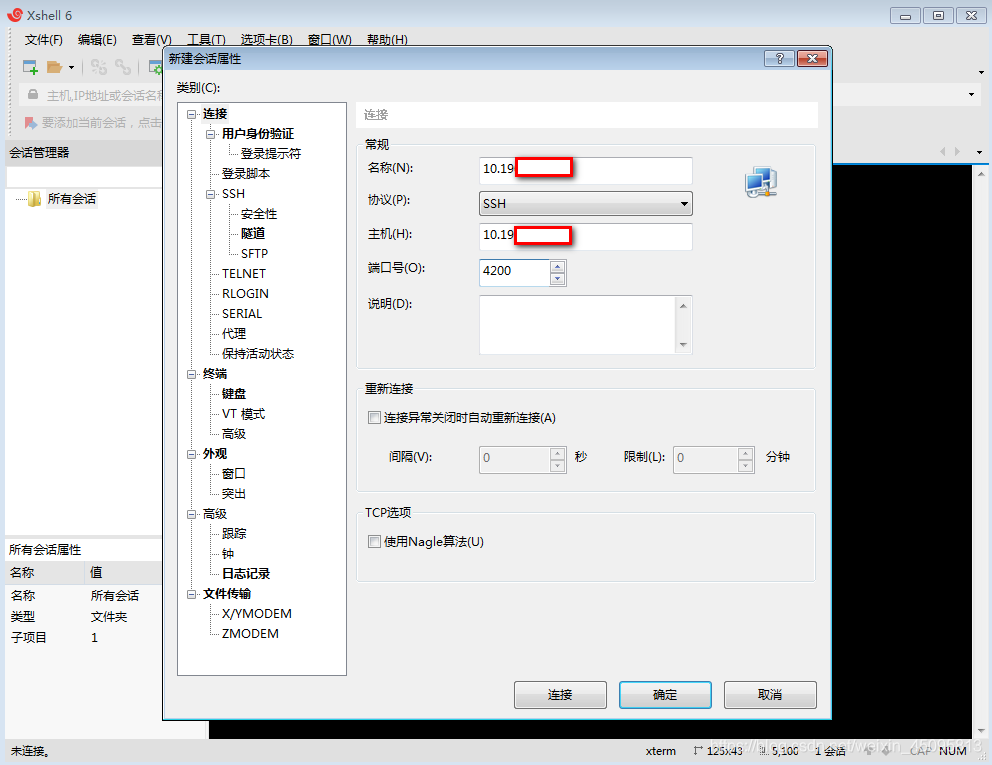Open the 帮助(H) menu
992x765 pixels.
[x=387, y=40]
